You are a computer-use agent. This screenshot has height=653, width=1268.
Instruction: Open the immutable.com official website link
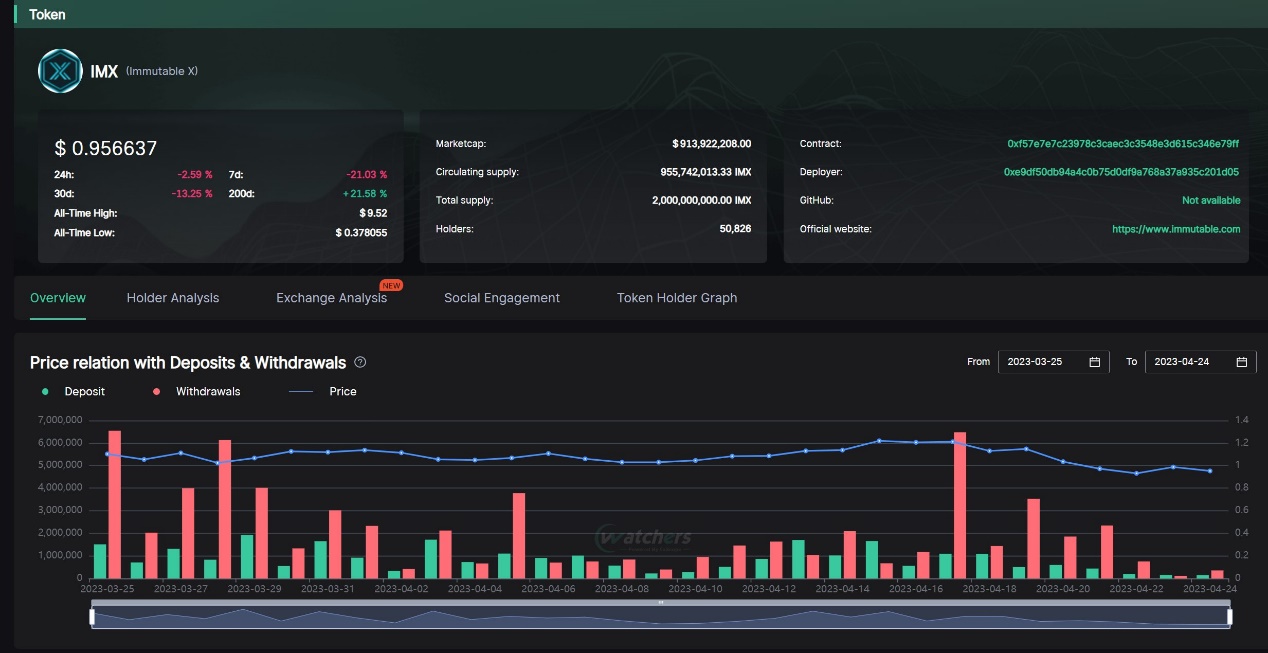point(1176,229)
